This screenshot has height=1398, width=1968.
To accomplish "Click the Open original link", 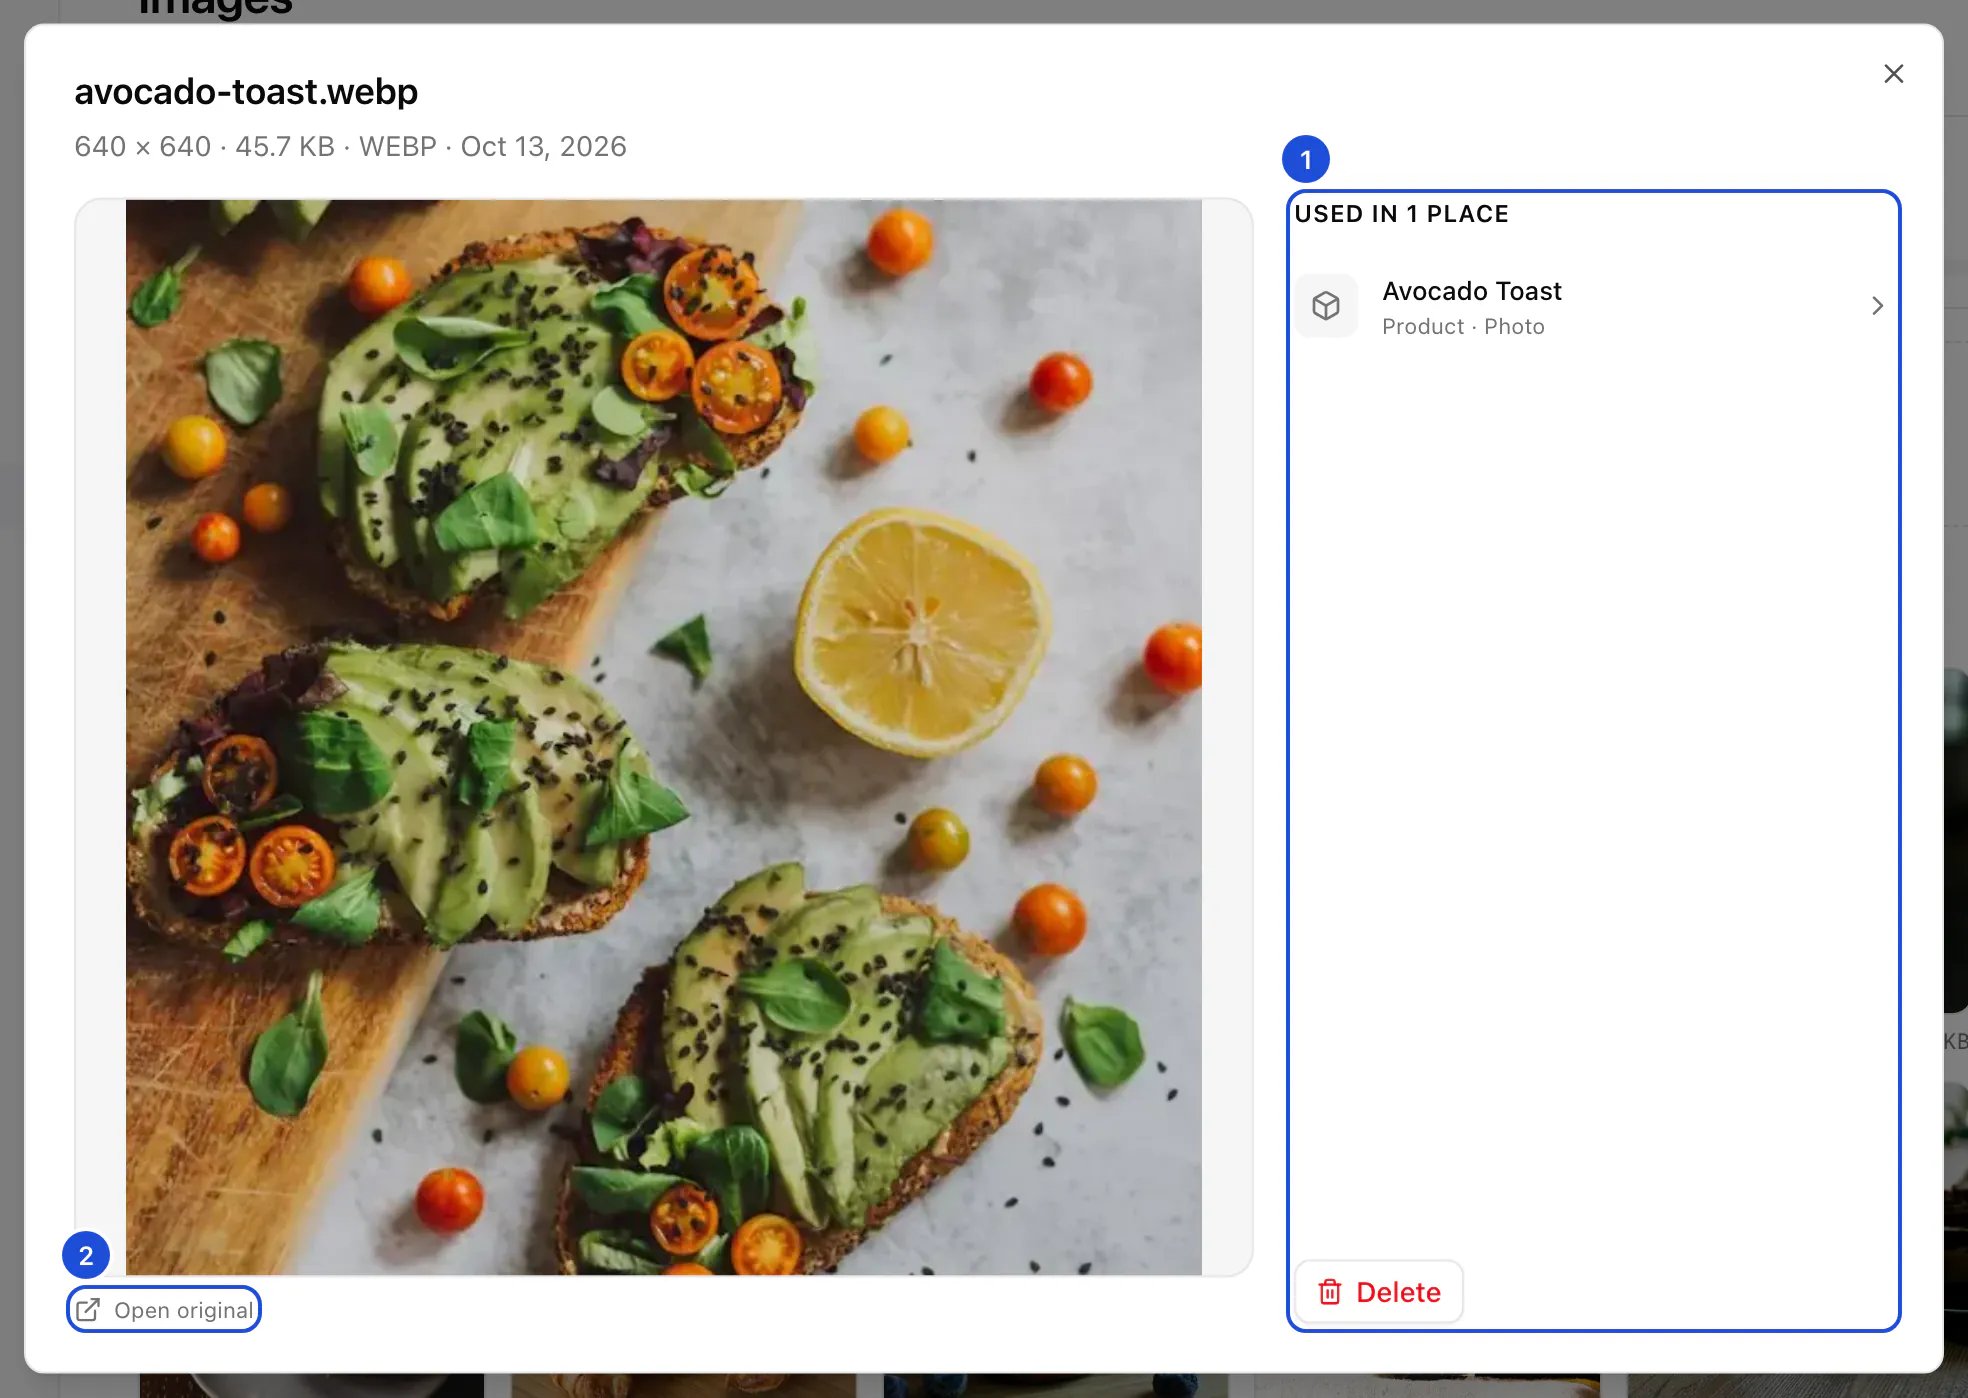I will coord(164,1310).
